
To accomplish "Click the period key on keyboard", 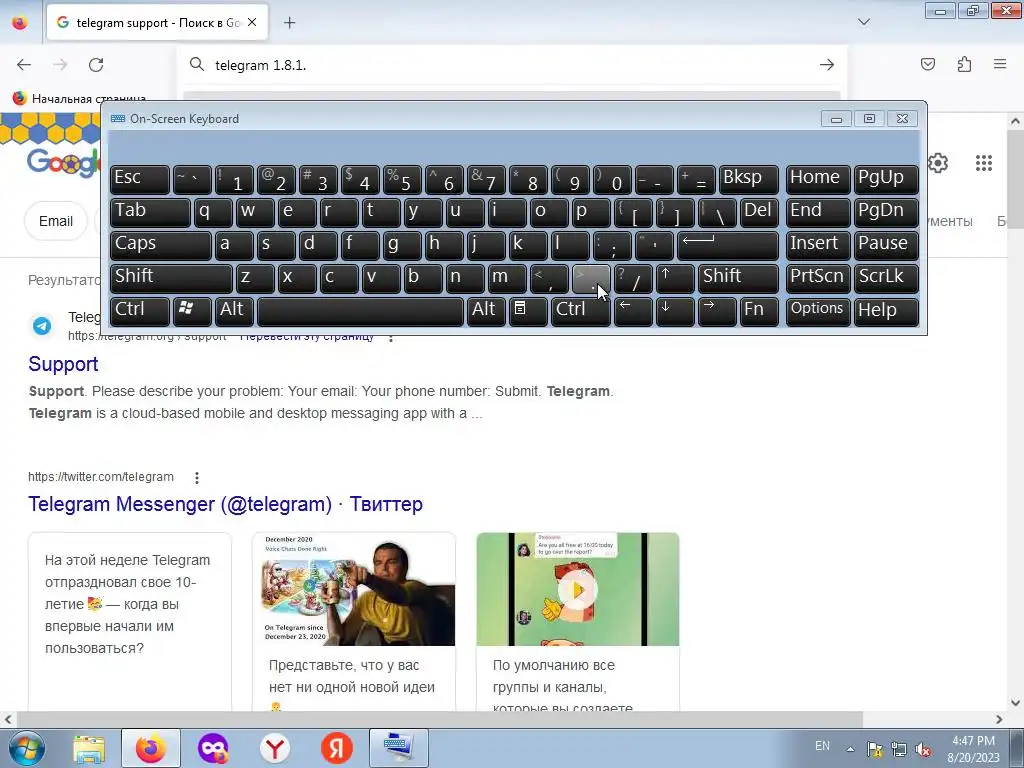I will click(x=591, y=278).
